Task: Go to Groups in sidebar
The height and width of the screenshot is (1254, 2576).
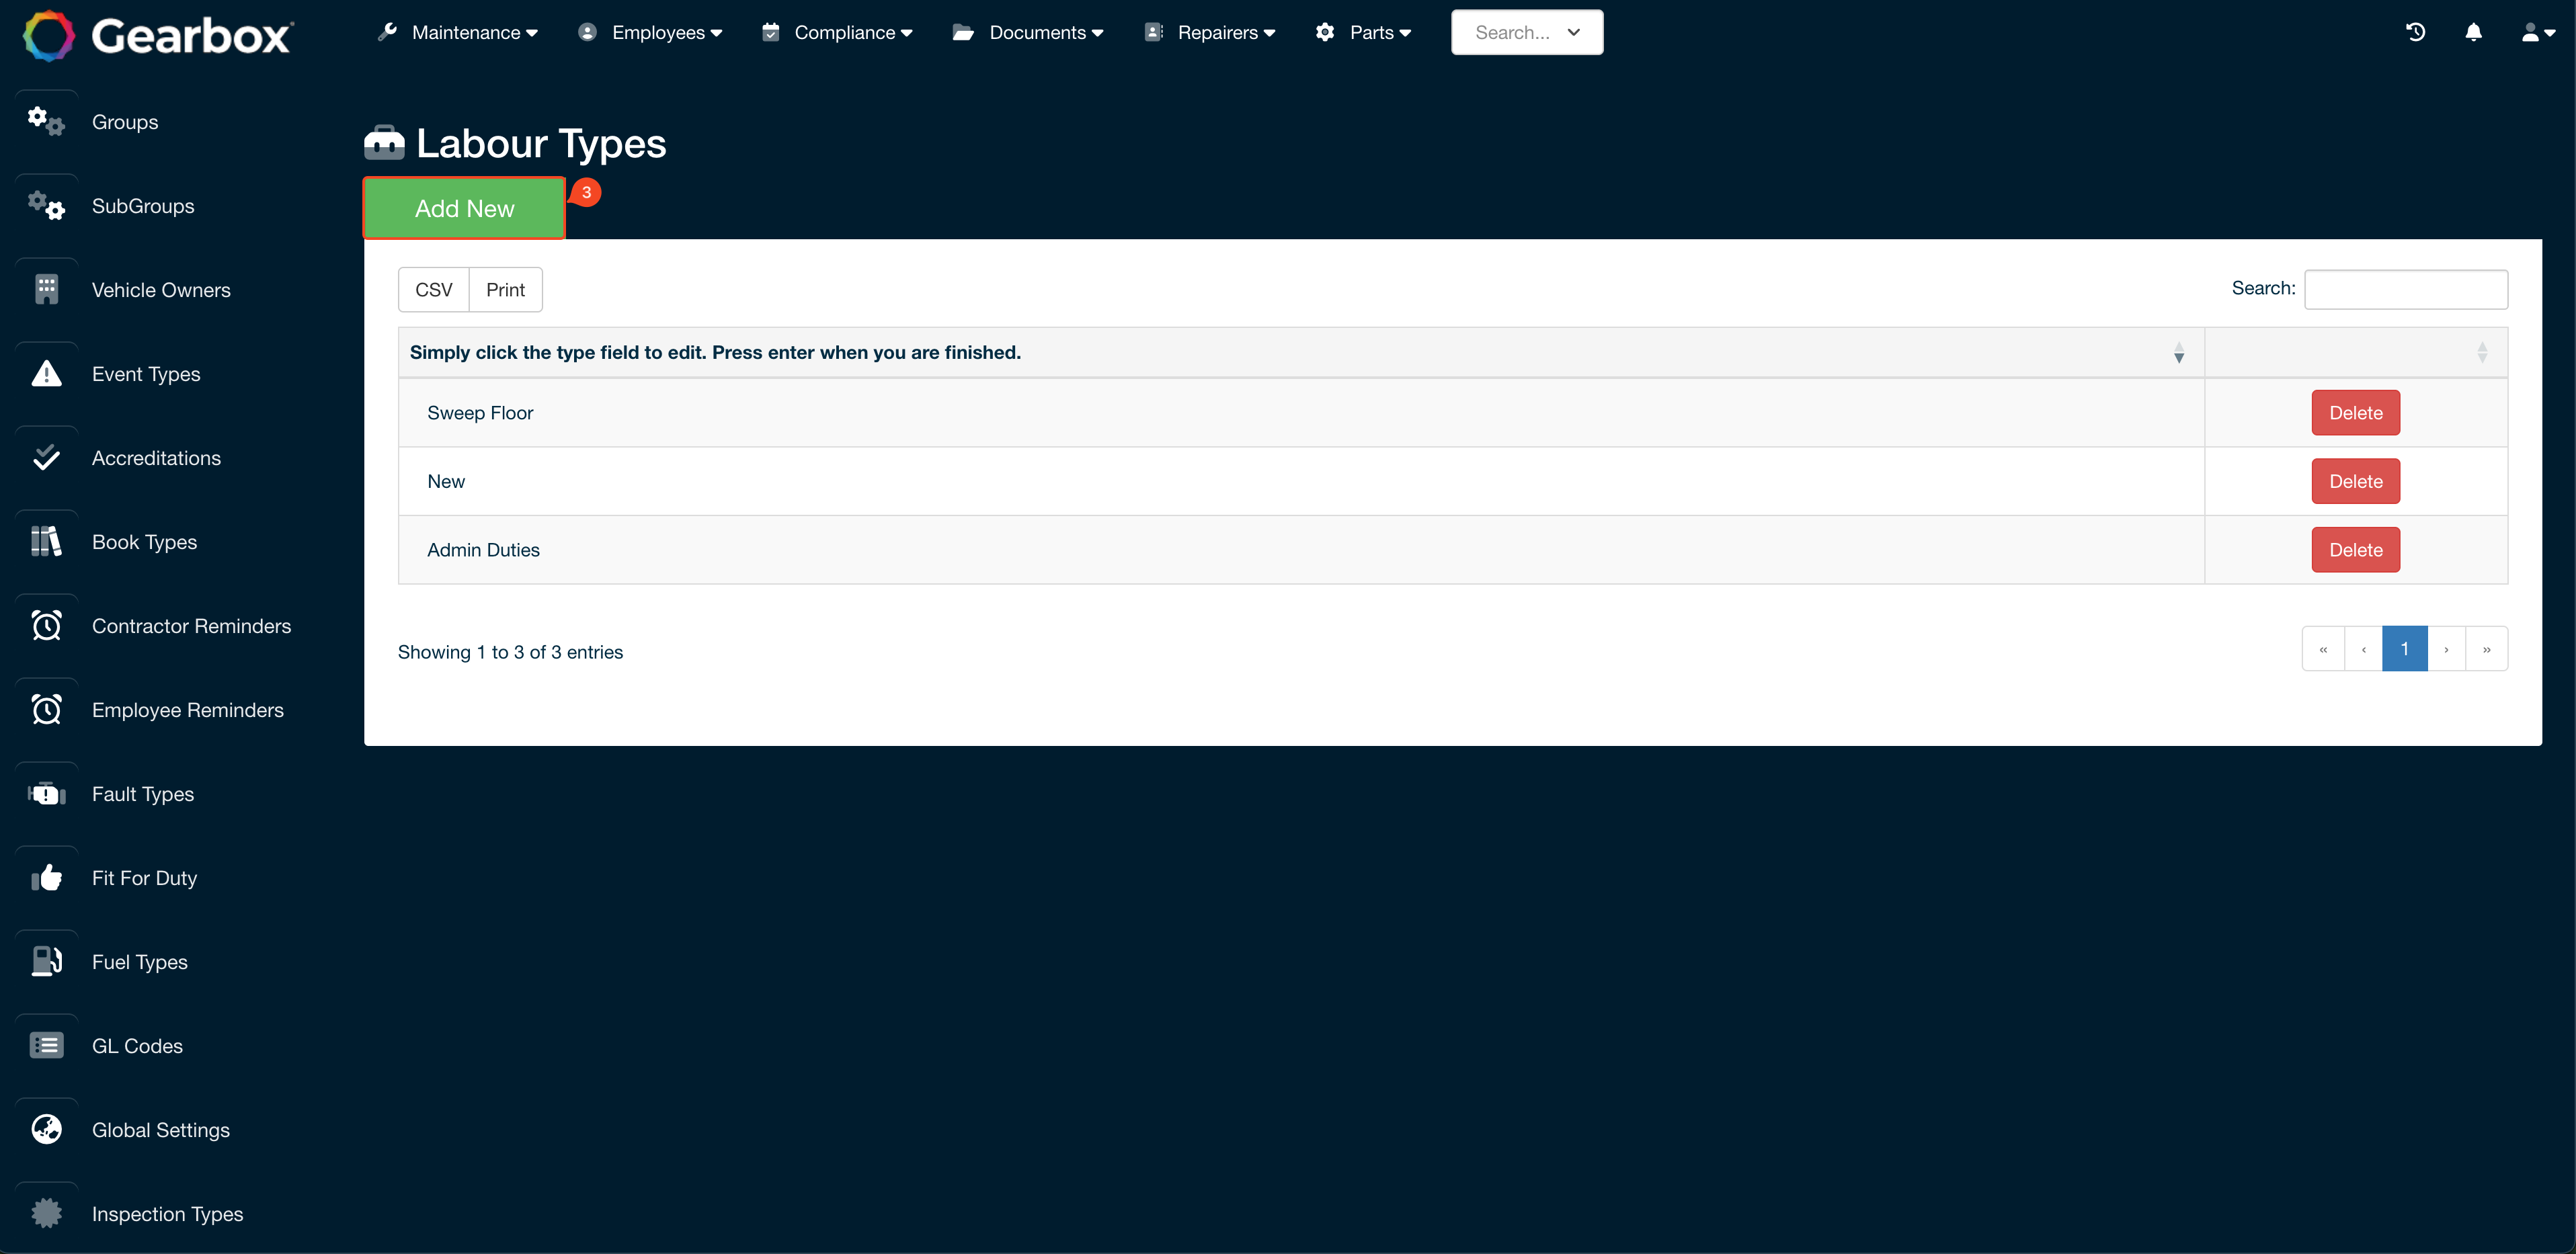Action: coord(125,121)
